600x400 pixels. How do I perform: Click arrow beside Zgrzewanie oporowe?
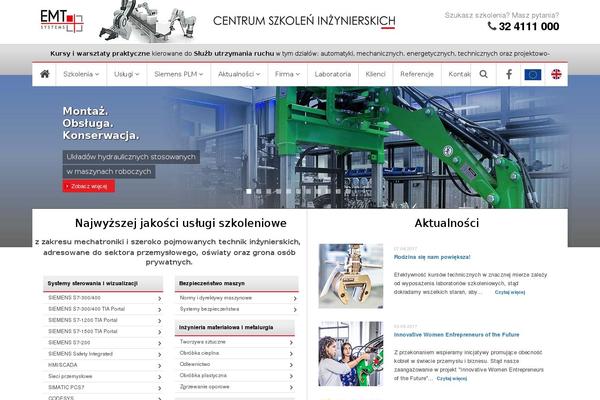pos(291,387)
